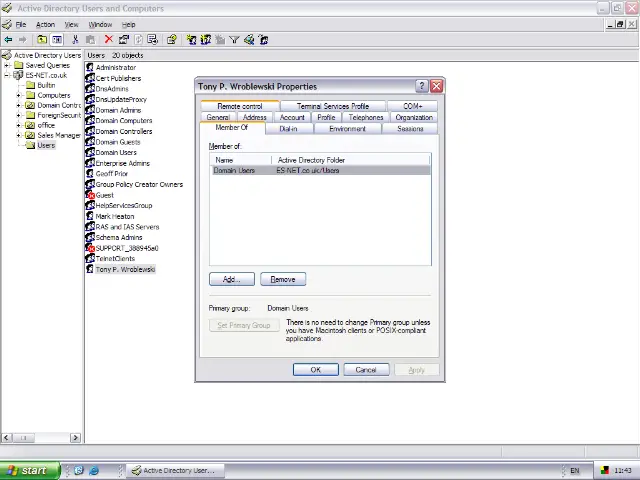The width and height of the screenshot is (640, 480).
Task: Click the filter funnel toolbar icon
Action: point(234,40)
